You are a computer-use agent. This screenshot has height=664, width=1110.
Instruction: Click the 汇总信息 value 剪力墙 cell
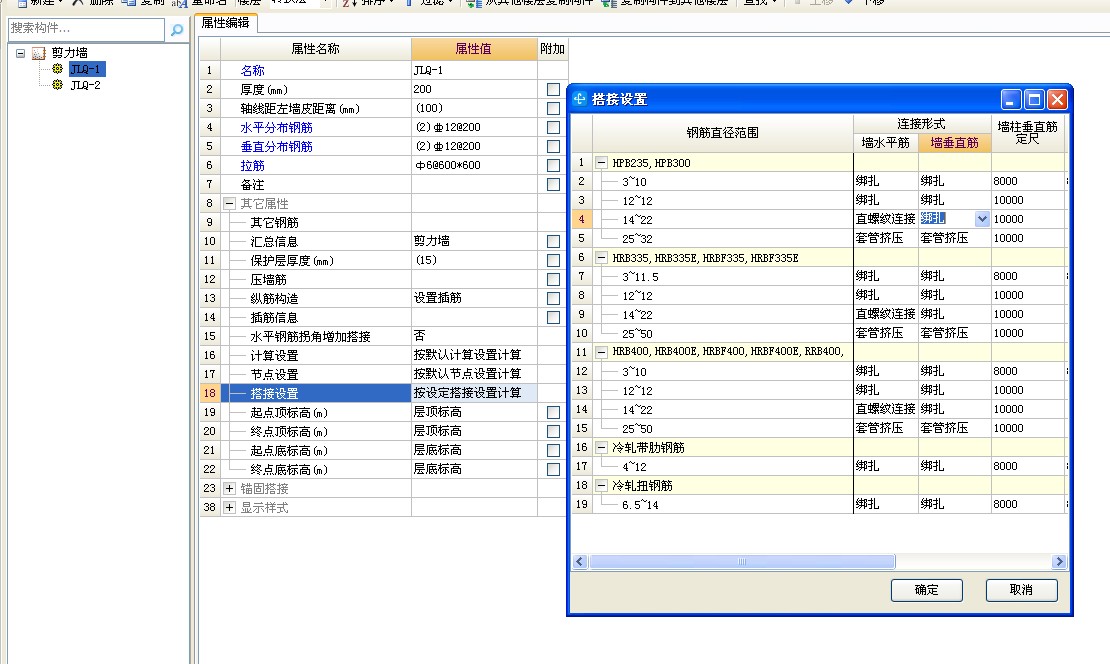(x=474, y=241)
